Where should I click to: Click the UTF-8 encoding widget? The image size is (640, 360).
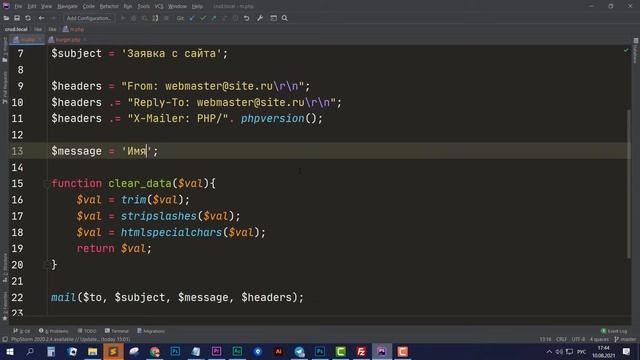pos(578,339)
